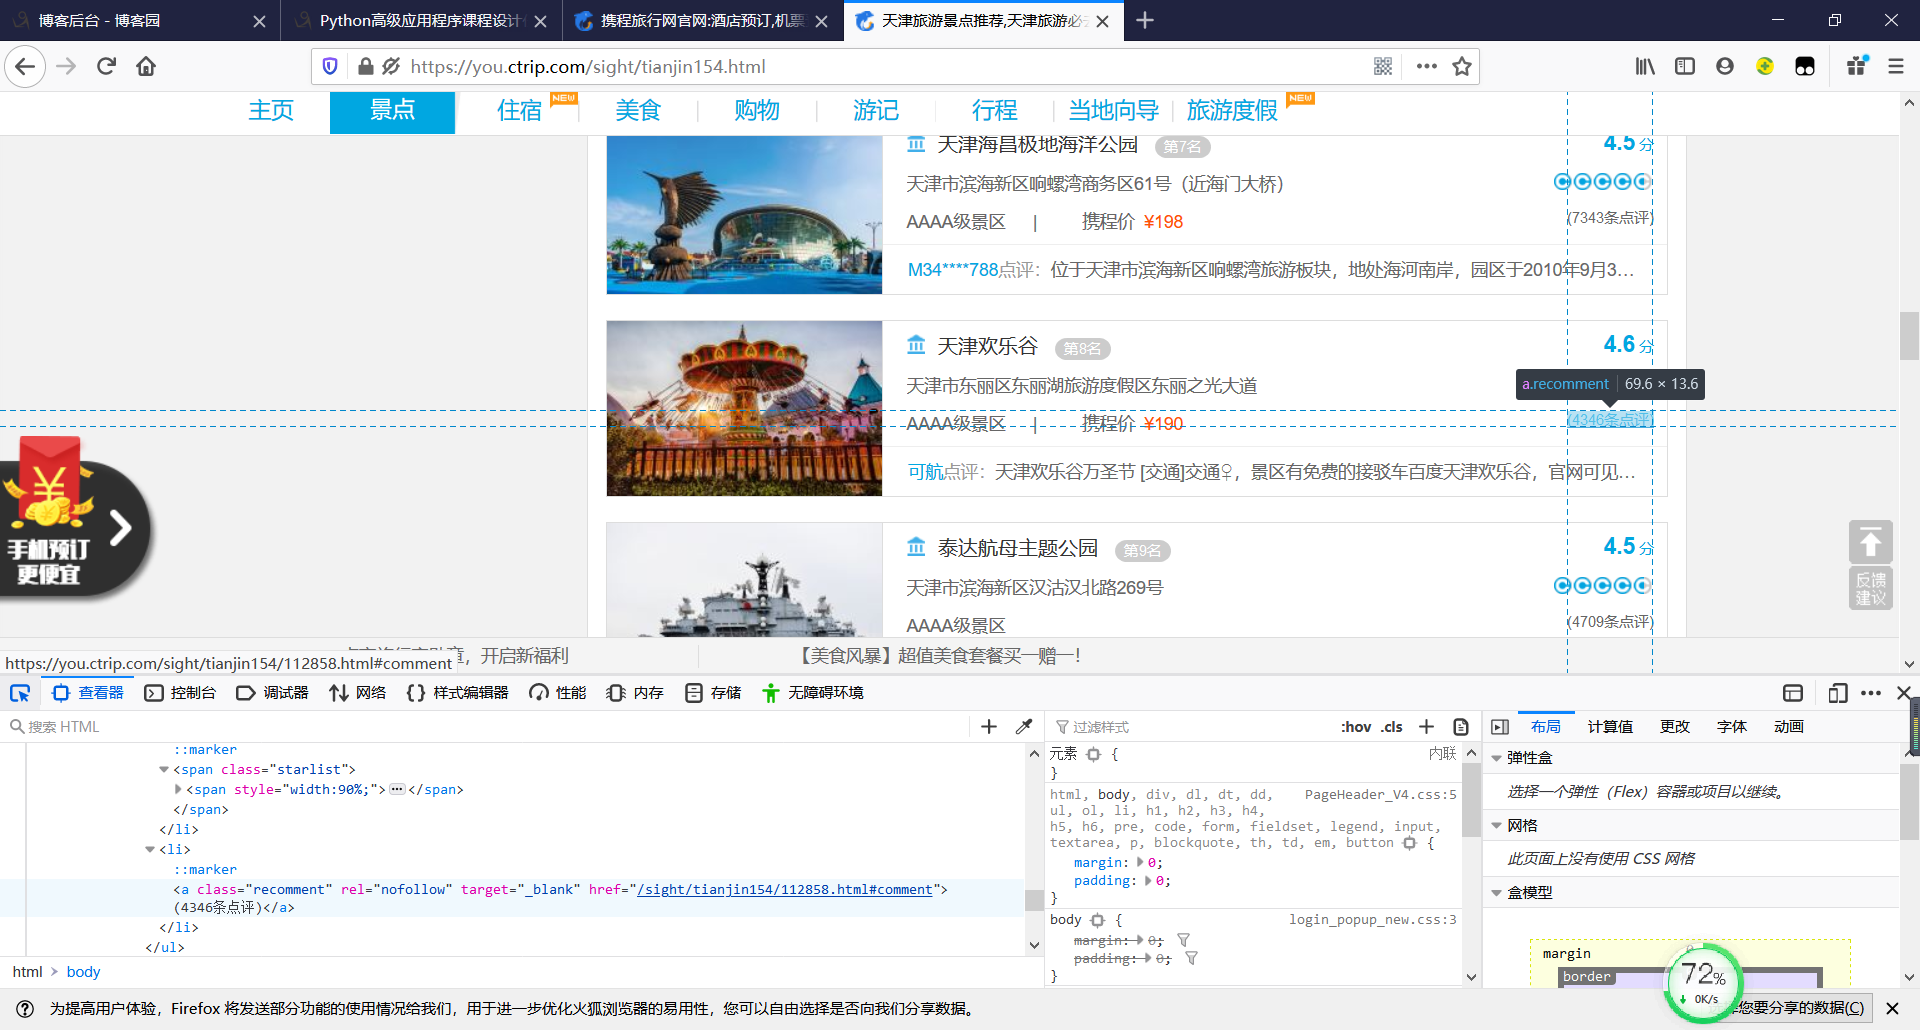This screenshot has width=1920, height=1030.
Task: Click the back-to-top arrow button
Action: click(x=1870, y=543)
